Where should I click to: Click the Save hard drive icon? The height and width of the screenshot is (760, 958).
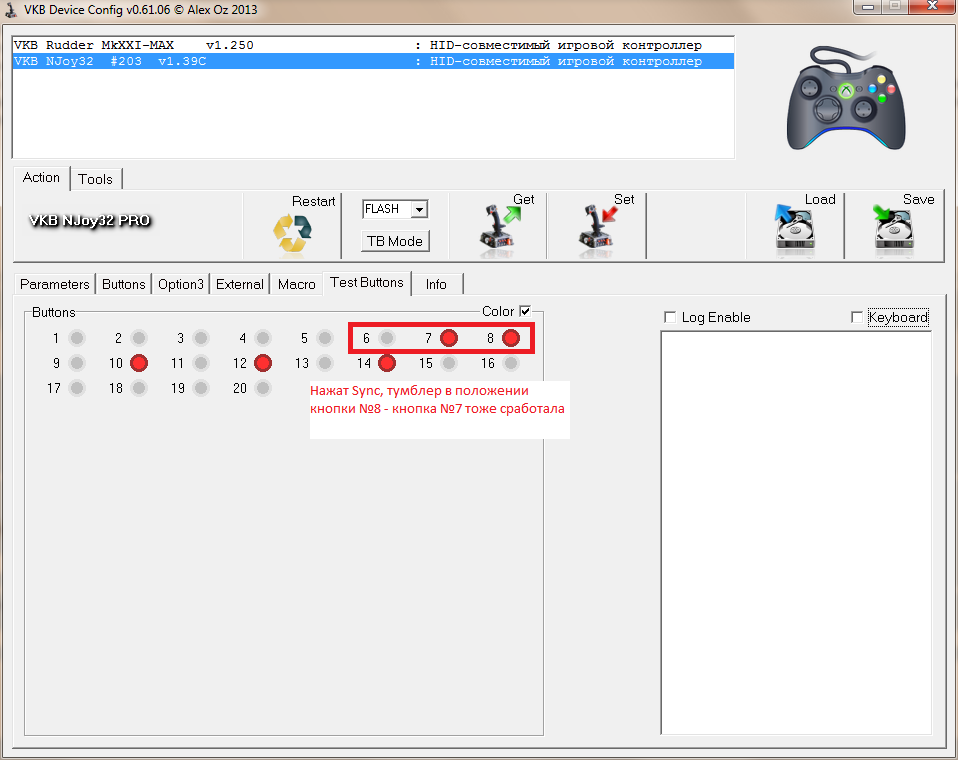click(x=893, y=230)
